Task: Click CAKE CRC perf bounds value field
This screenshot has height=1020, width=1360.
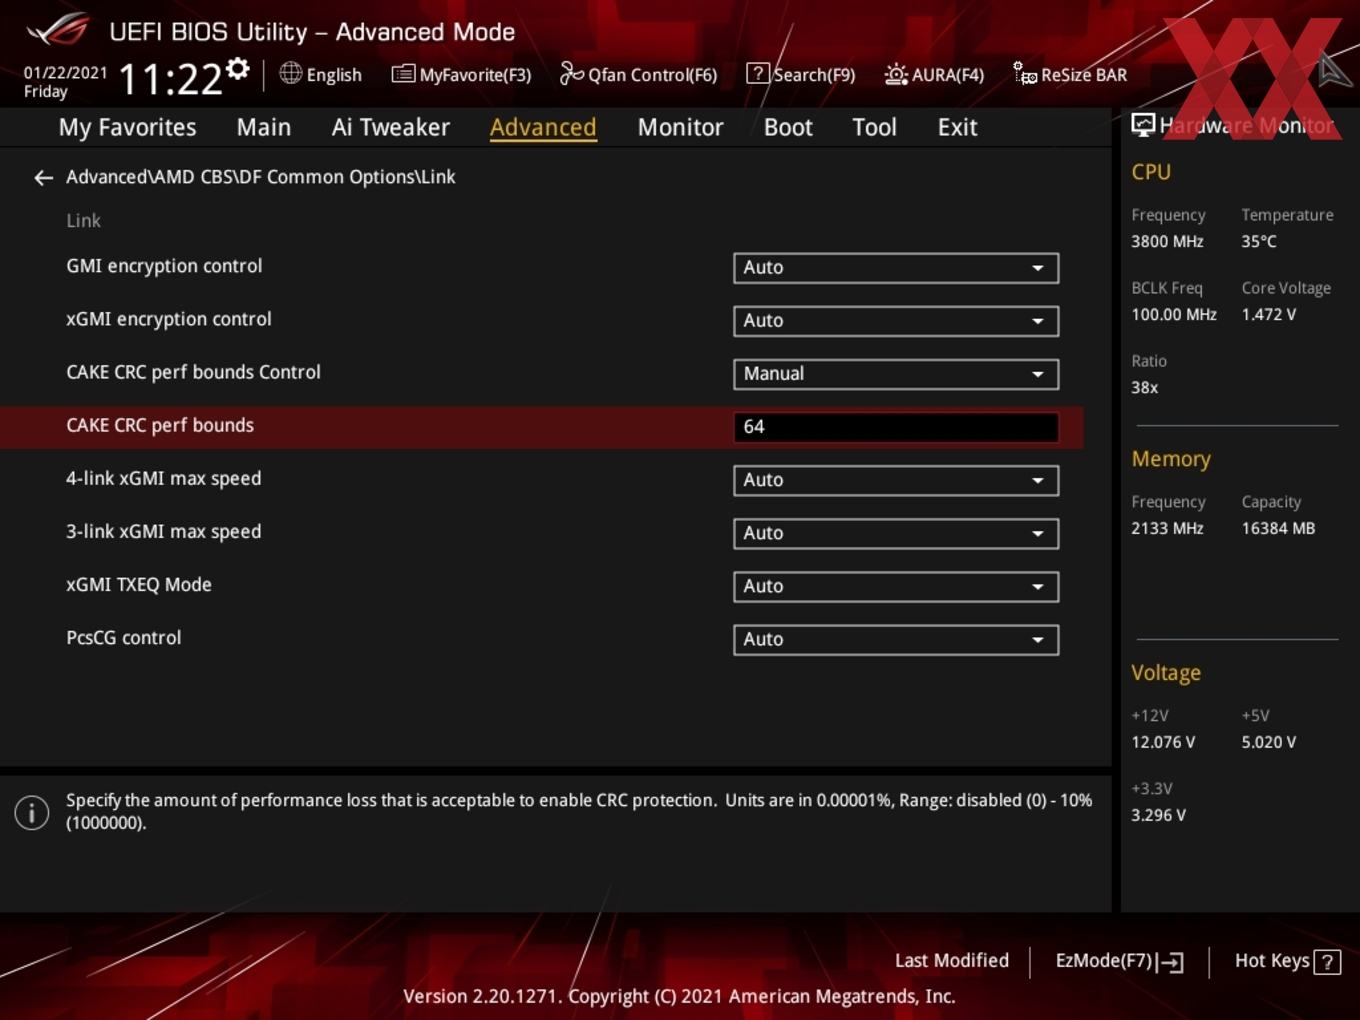Action: point(896,427)
